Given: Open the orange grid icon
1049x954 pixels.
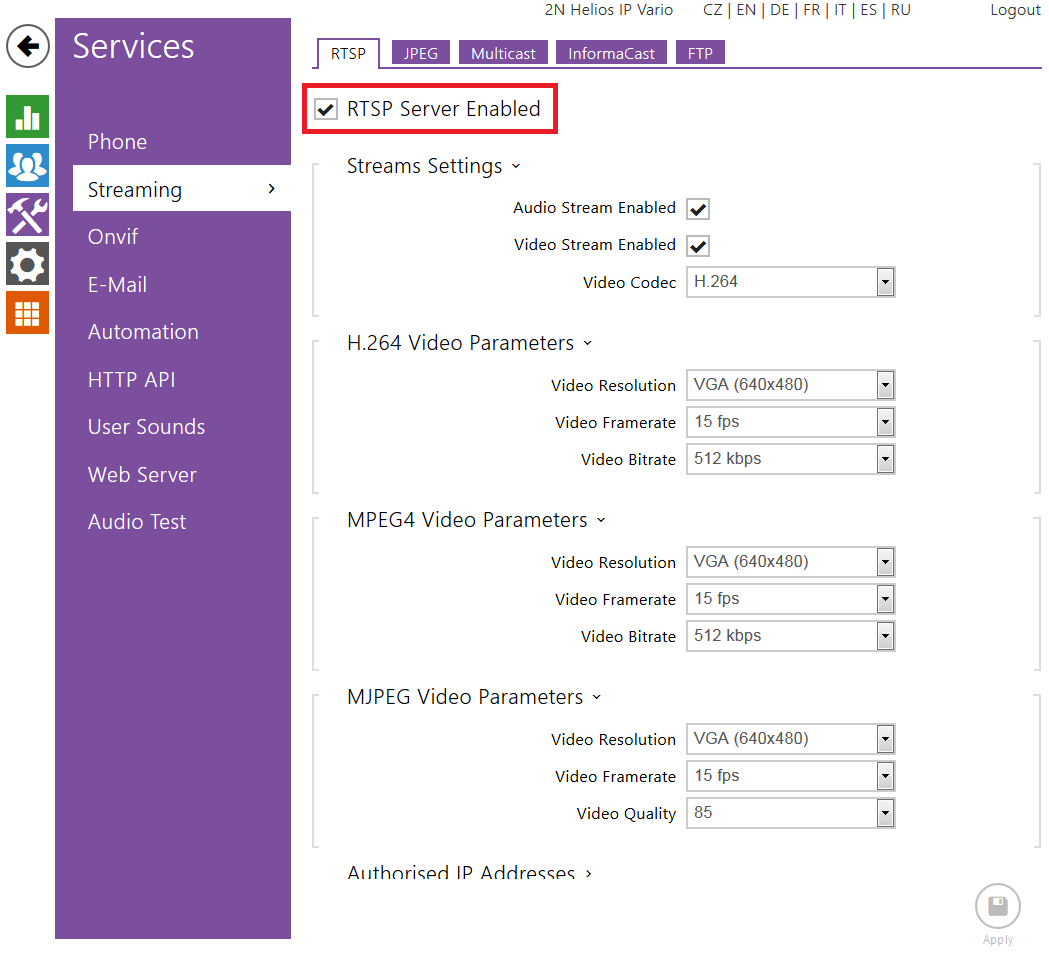Looking at the screenshot, I should coord(27,313).
